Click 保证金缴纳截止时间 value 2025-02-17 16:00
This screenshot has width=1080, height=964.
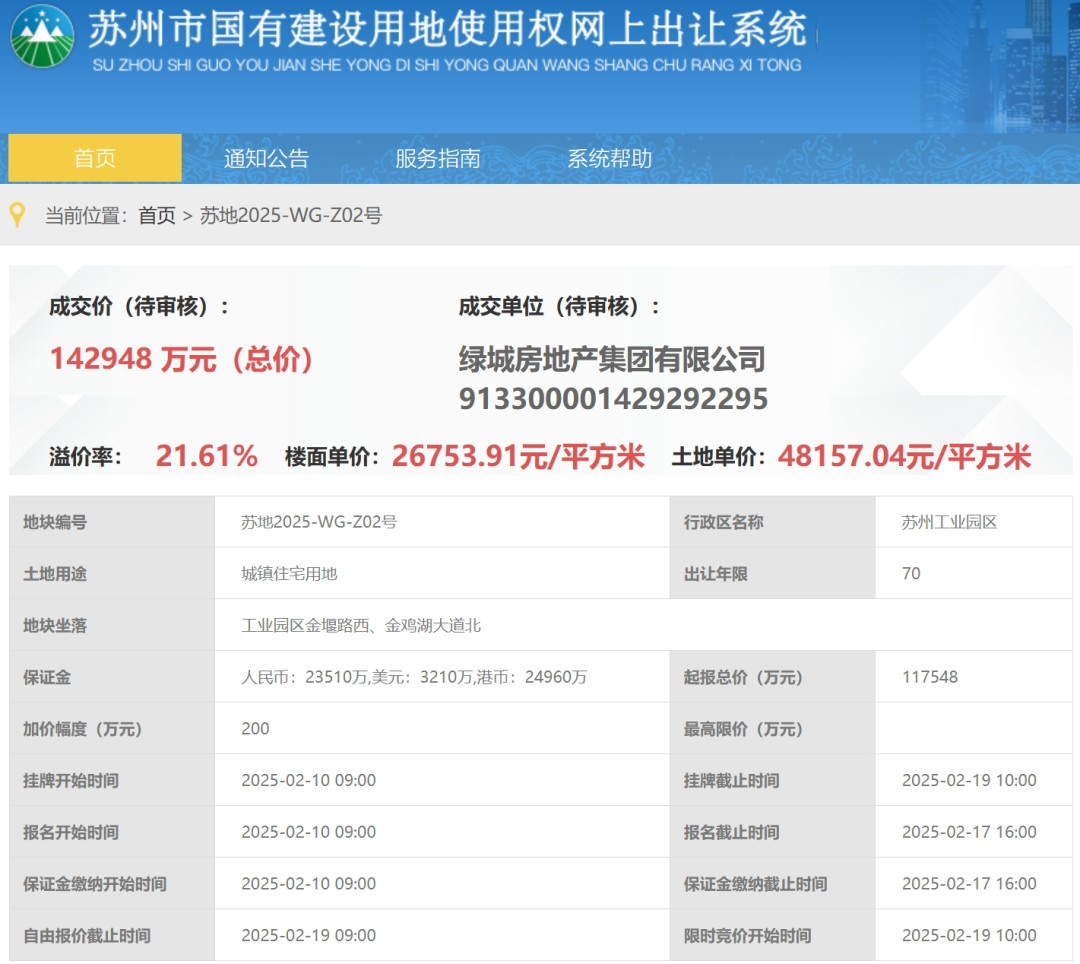pos(969,883)
